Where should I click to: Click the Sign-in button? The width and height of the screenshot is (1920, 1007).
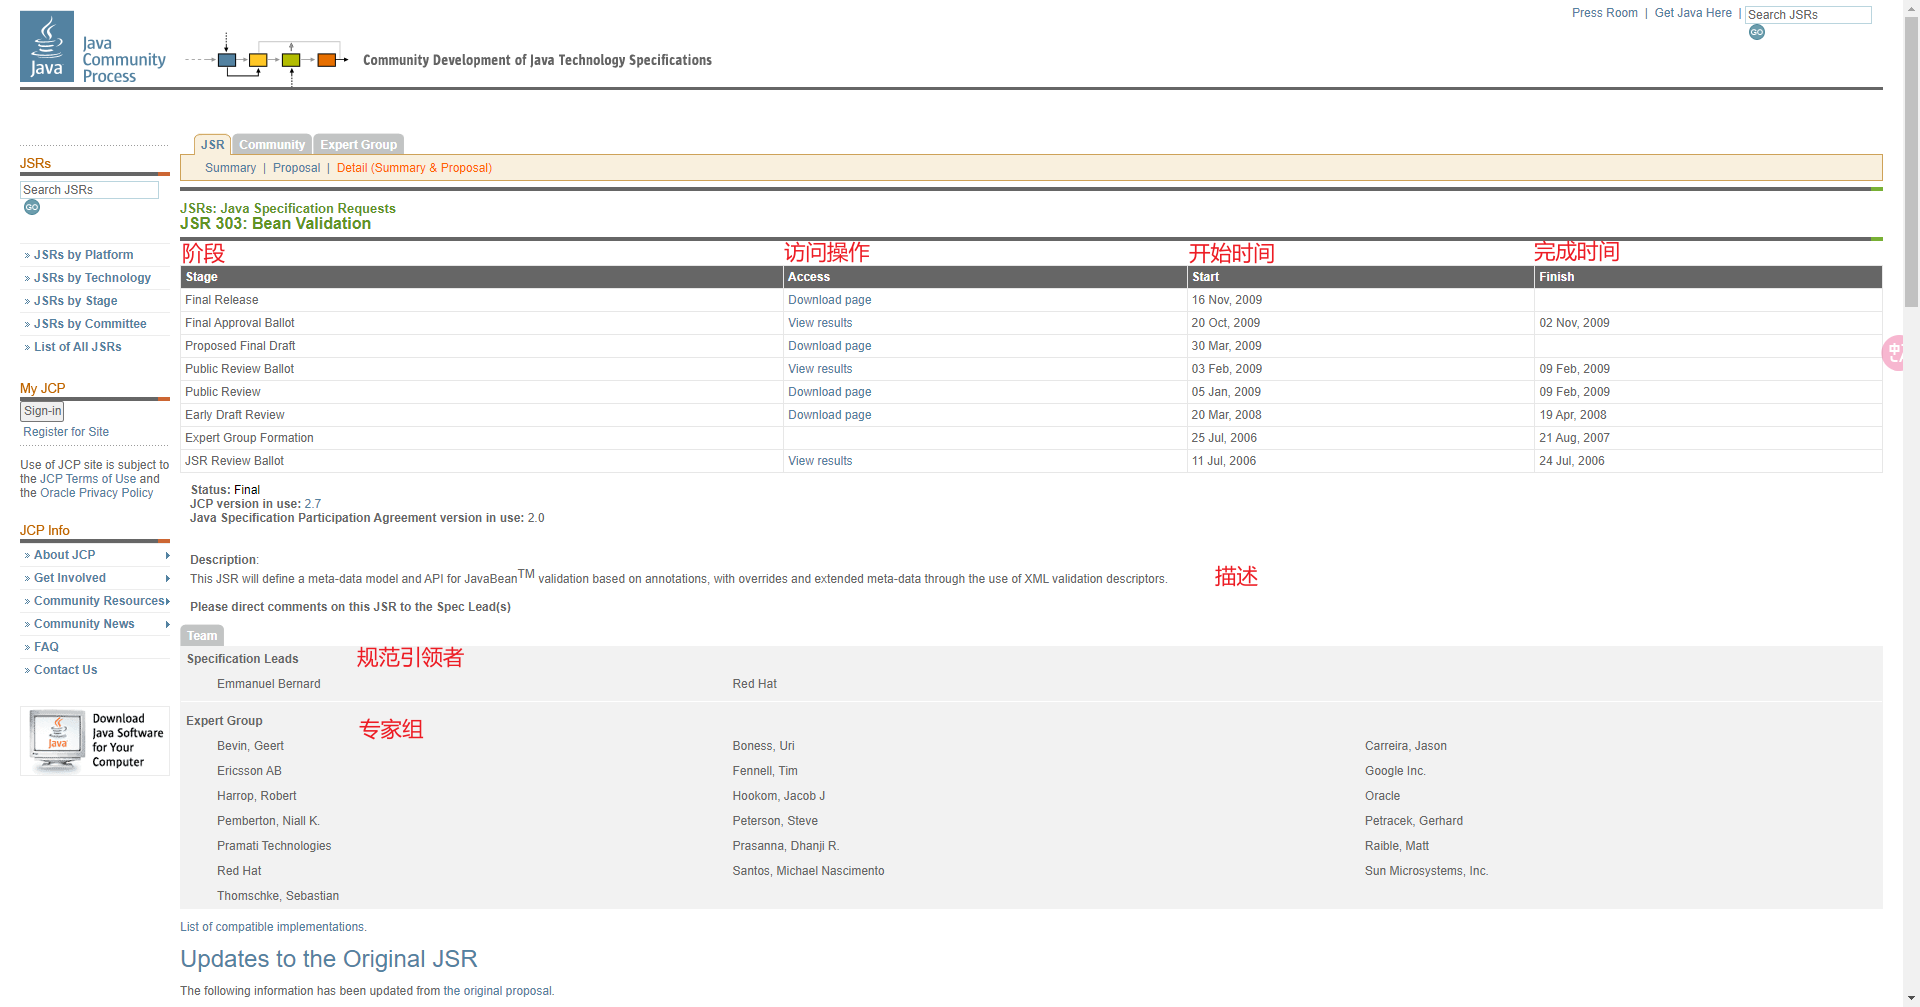pyautogui.click(x=42, y=411)
